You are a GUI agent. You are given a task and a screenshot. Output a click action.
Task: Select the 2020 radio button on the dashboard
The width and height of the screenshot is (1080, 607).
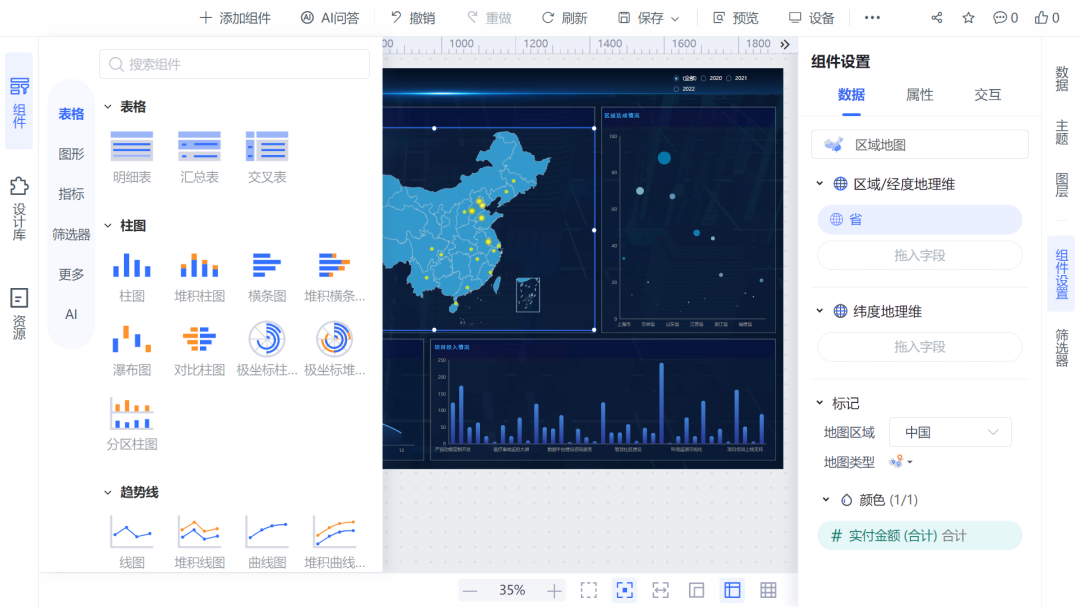click(x=703, y=78)
